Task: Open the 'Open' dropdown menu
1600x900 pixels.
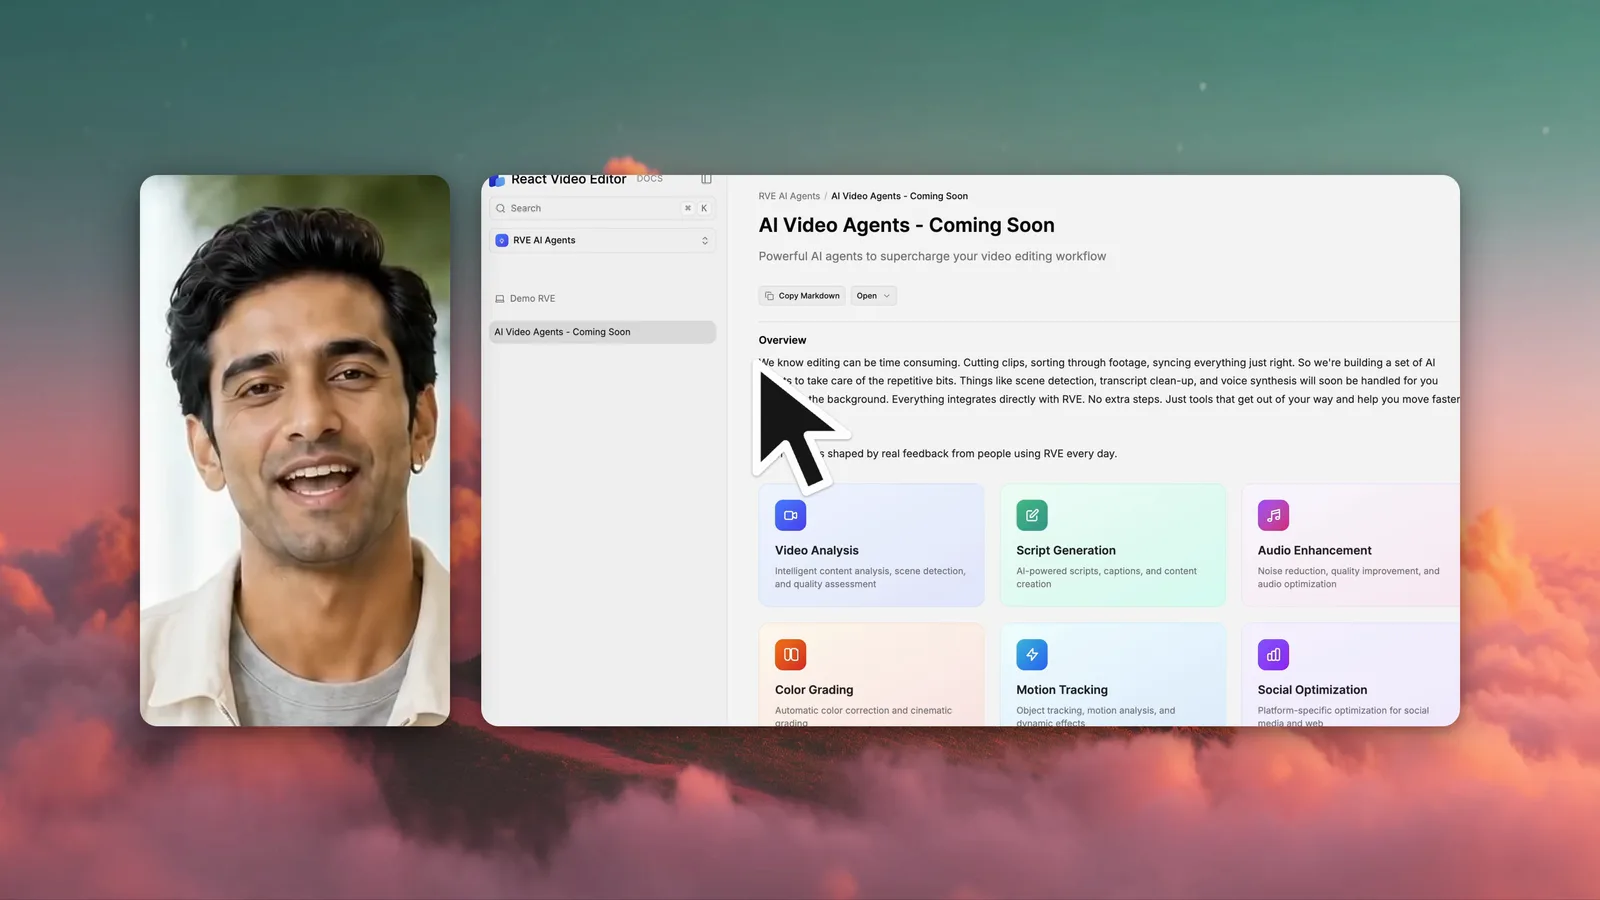Action: click(x=873, y=296)
